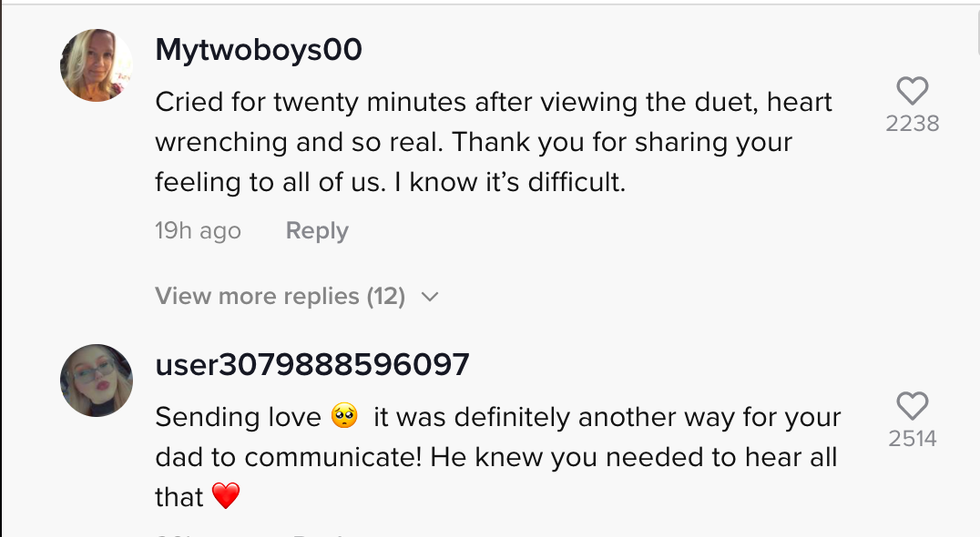Viewport: 980px width, 537px height.
Task: Click the "Sending love" comment text
Action: [238, 417]
